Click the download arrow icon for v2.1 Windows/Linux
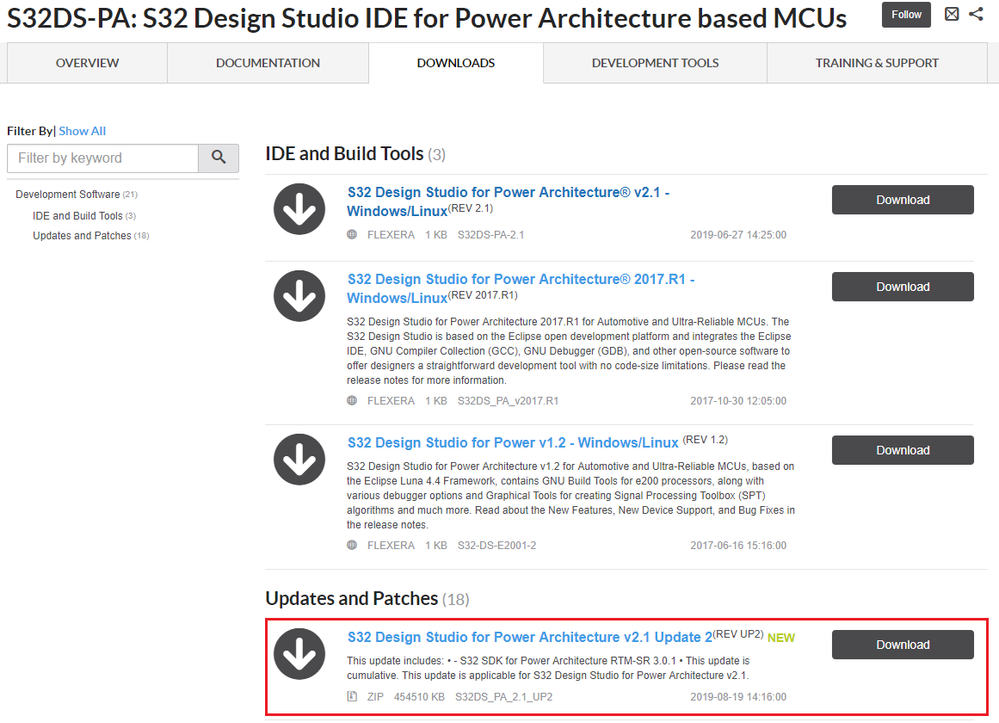Viewport: 999px width, 723px height. click(299, 209)
